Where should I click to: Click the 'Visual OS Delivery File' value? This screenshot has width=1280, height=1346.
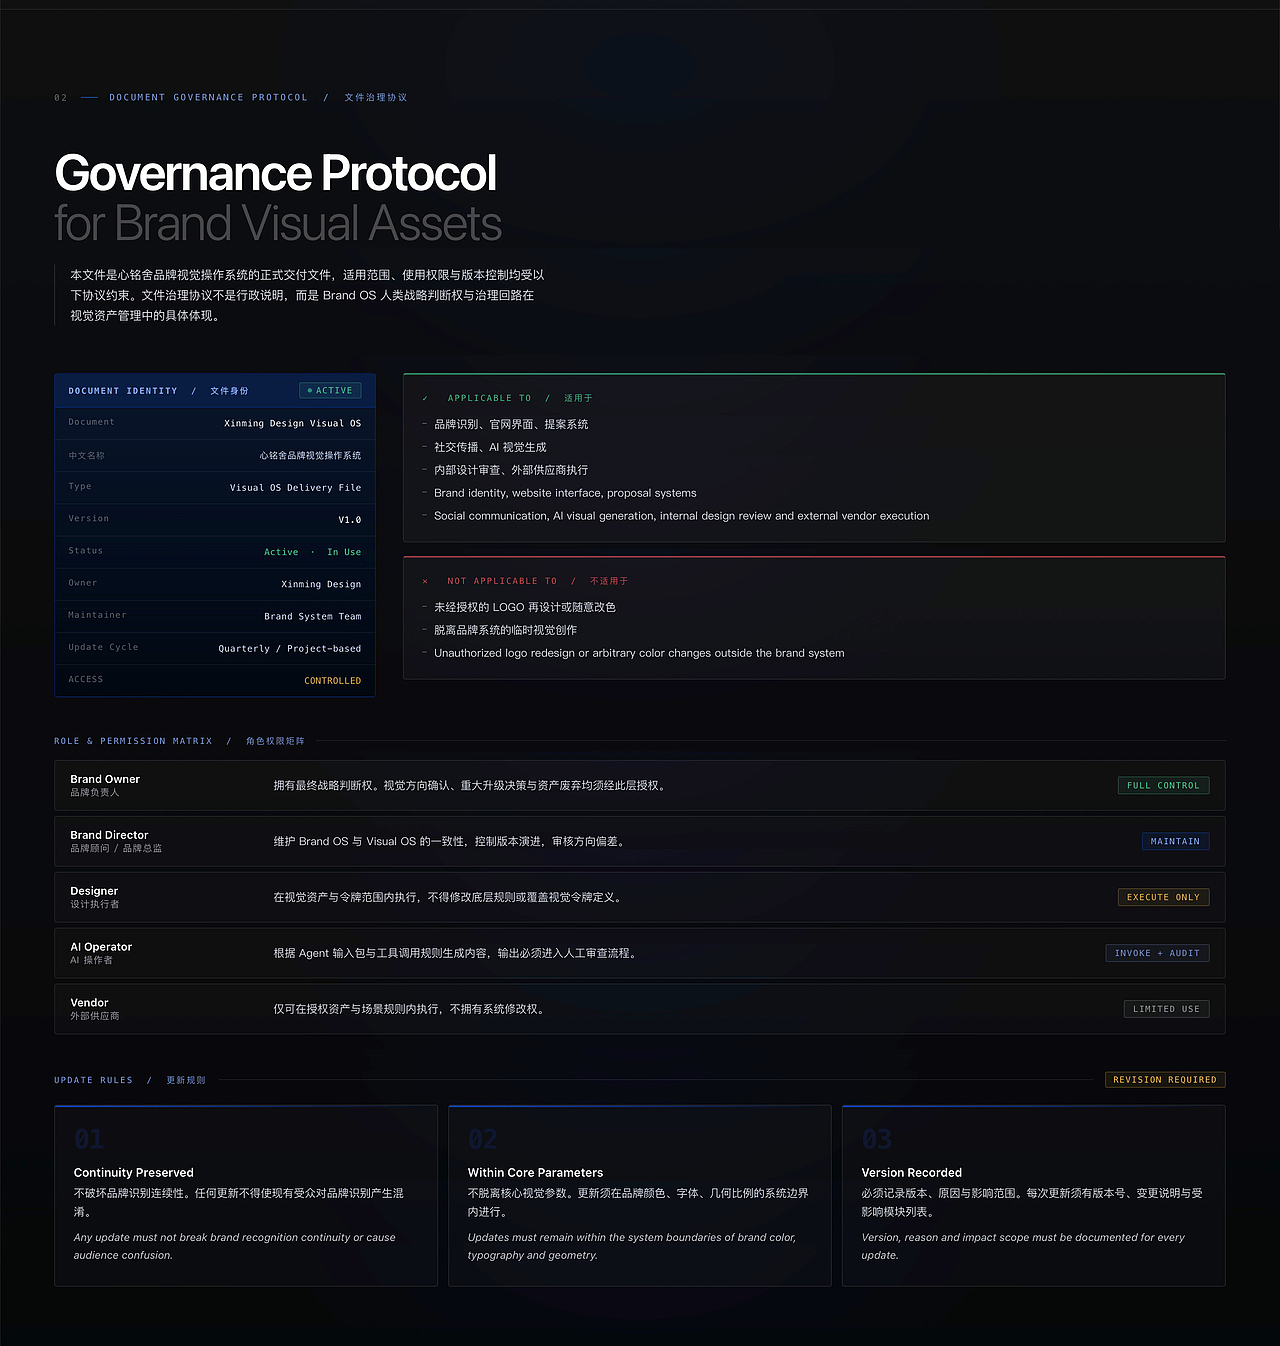[296, 488]
